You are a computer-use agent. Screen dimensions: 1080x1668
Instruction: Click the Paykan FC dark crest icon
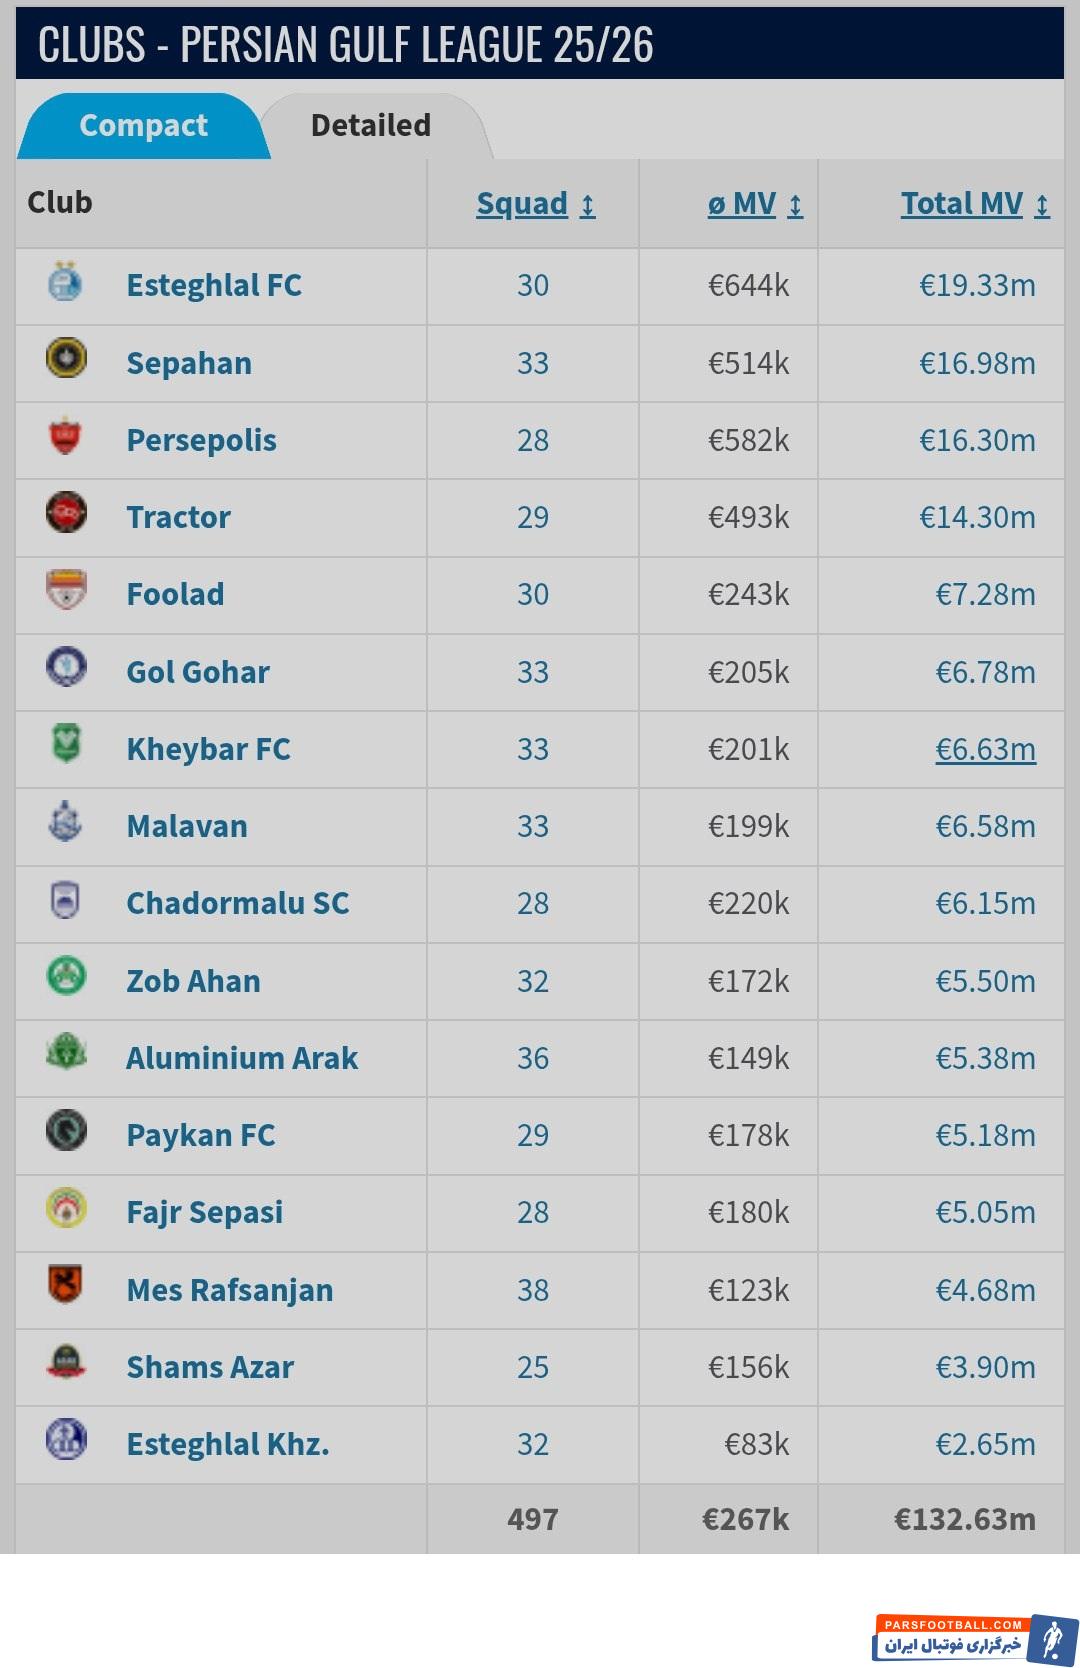pos(66,1131)
